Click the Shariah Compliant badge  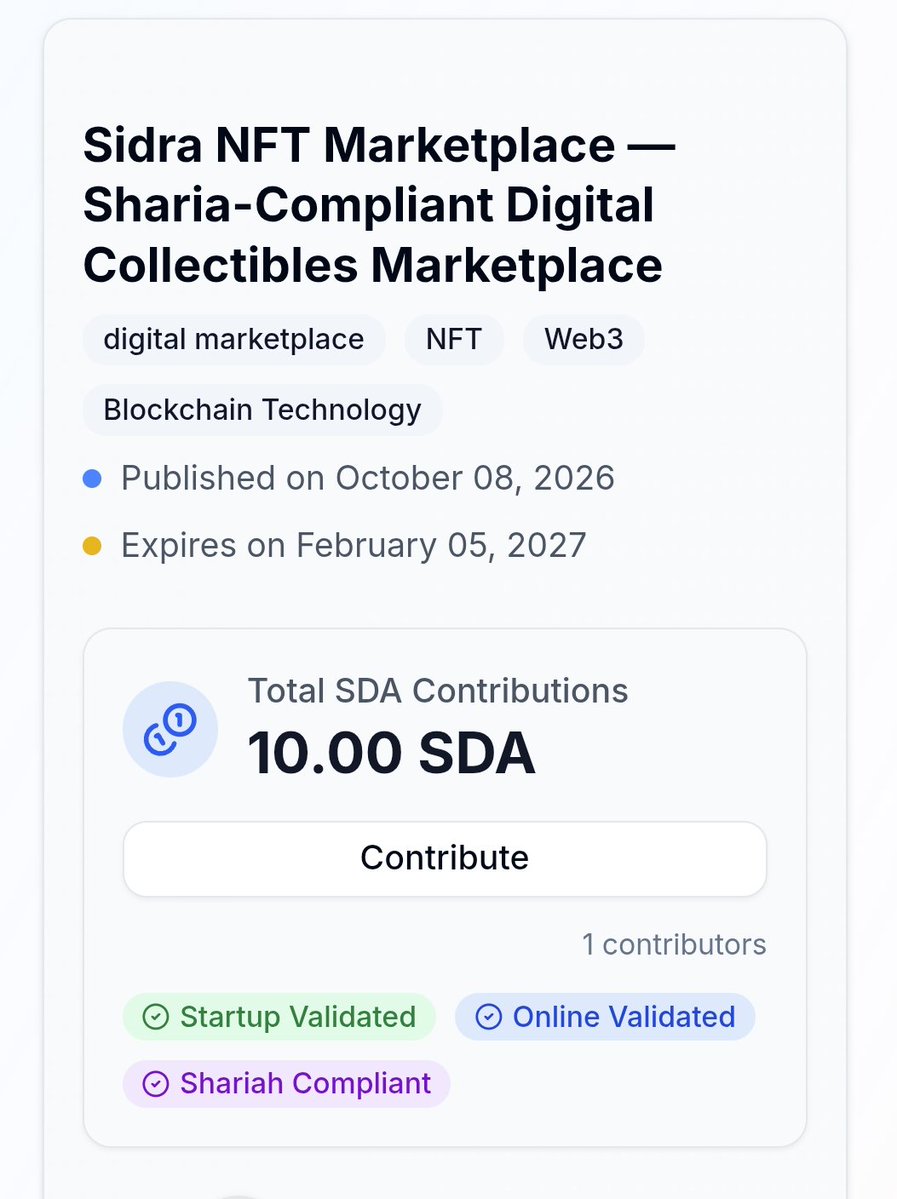[x=286, y=1084]
